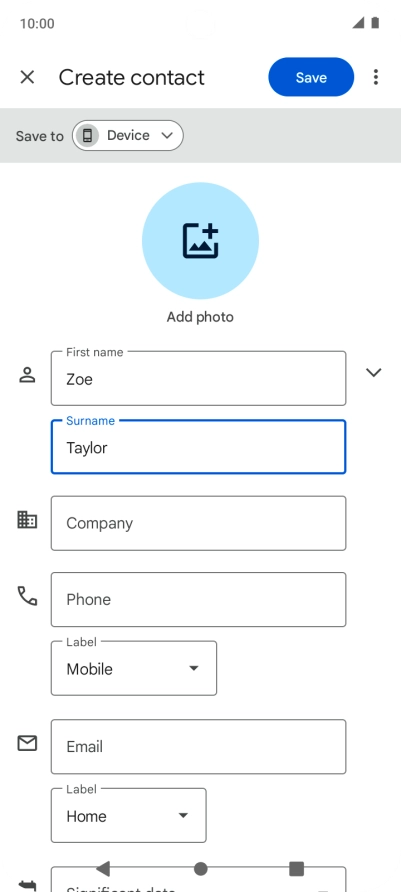Select the Company input field
The width and height of the screenshot is (401, 892).
pos(199,523)
